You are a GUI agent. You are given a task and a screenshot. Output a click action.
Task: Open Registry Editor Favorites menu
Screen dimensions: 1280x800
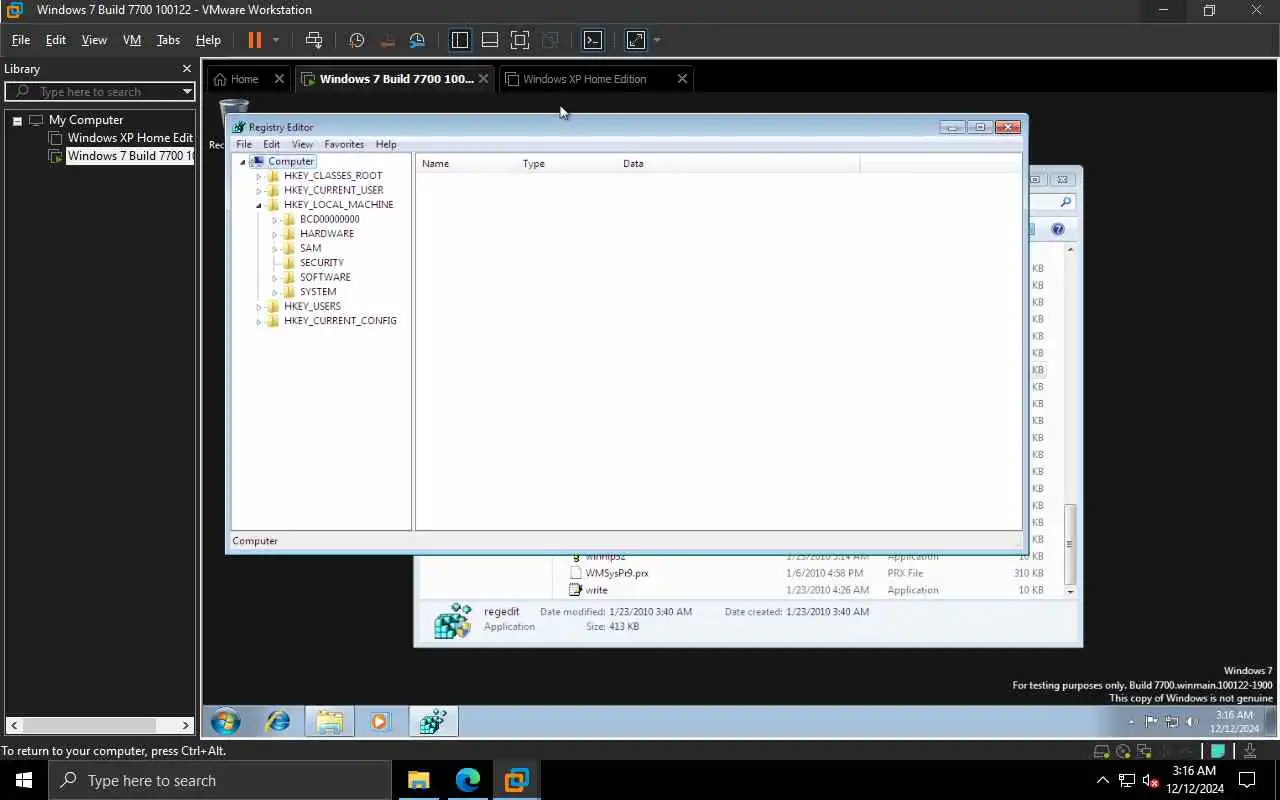pyautogui.click(x=344, y=144)
